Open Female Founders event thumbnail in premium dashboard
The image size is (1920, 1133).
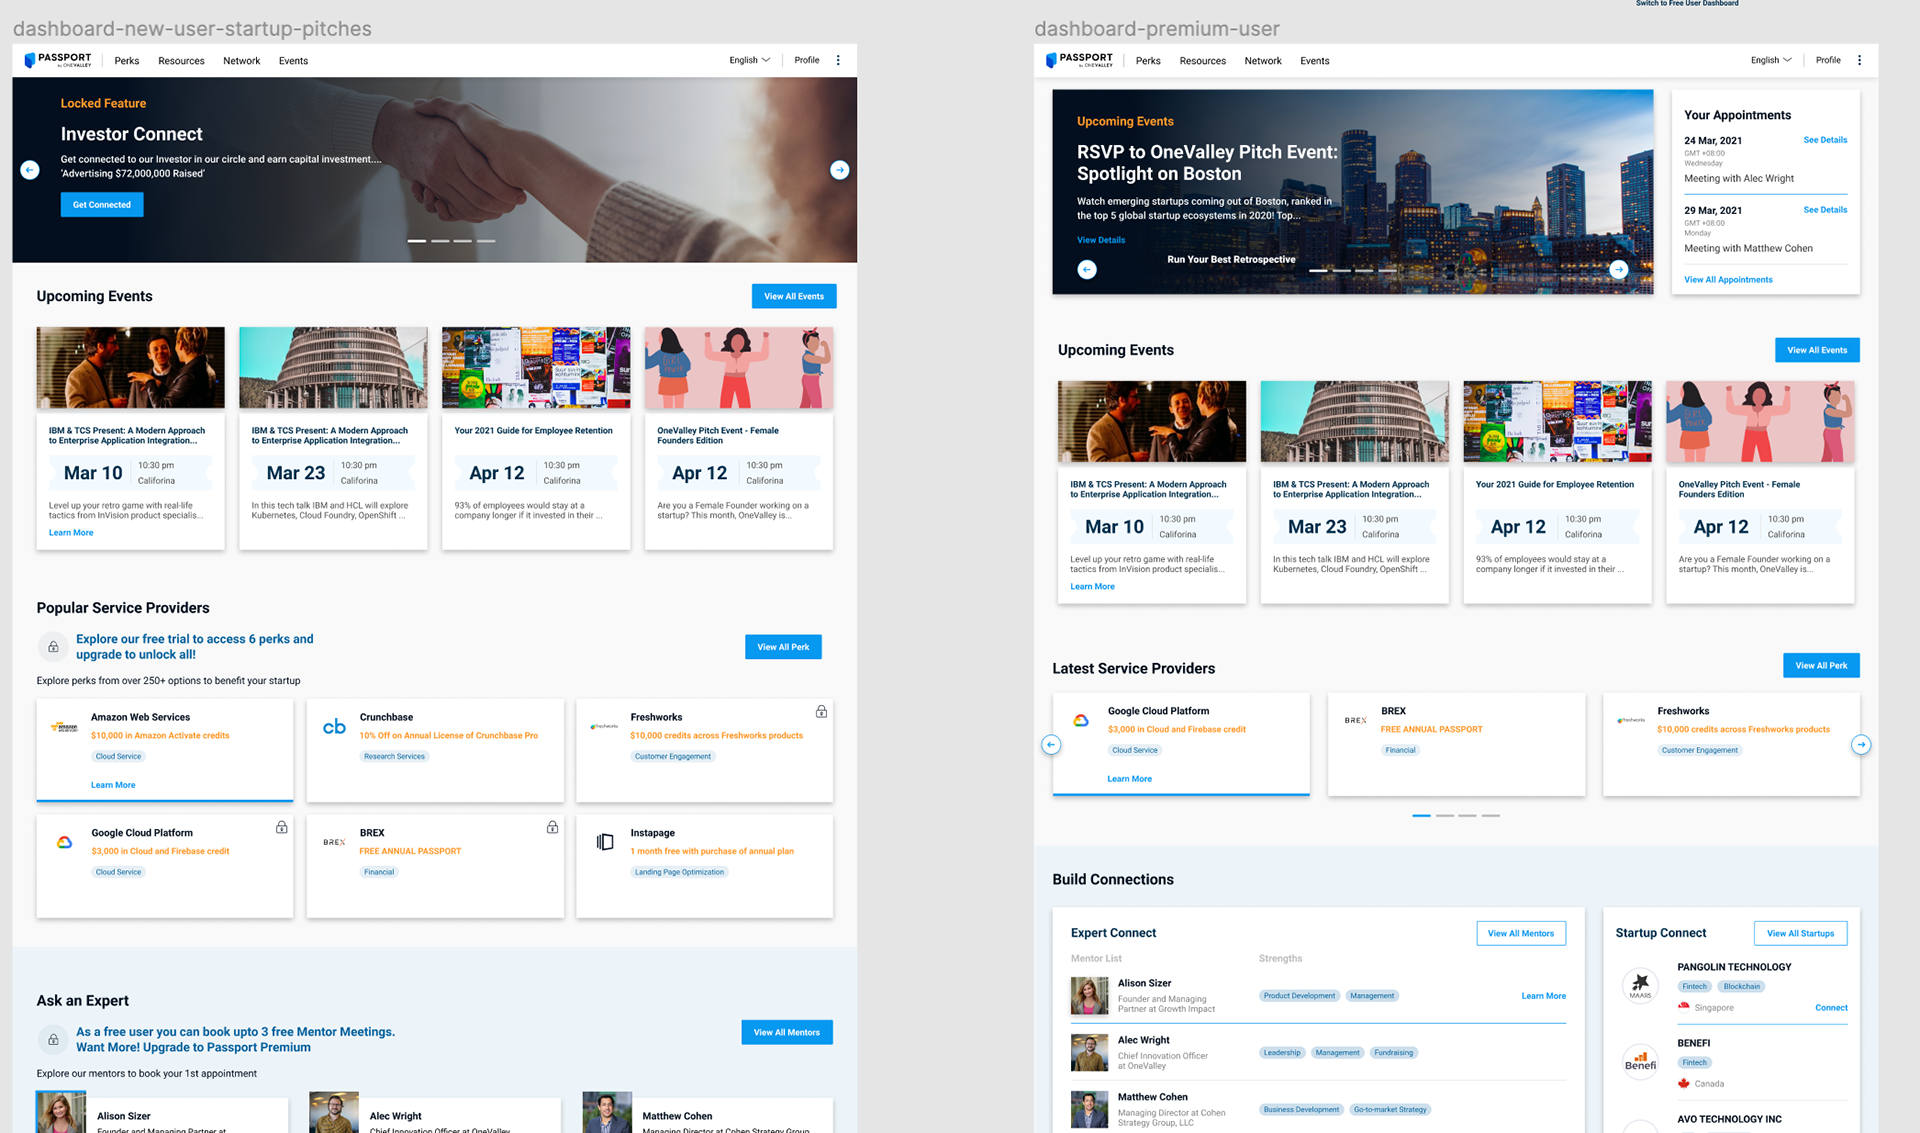click(1760, 421)
